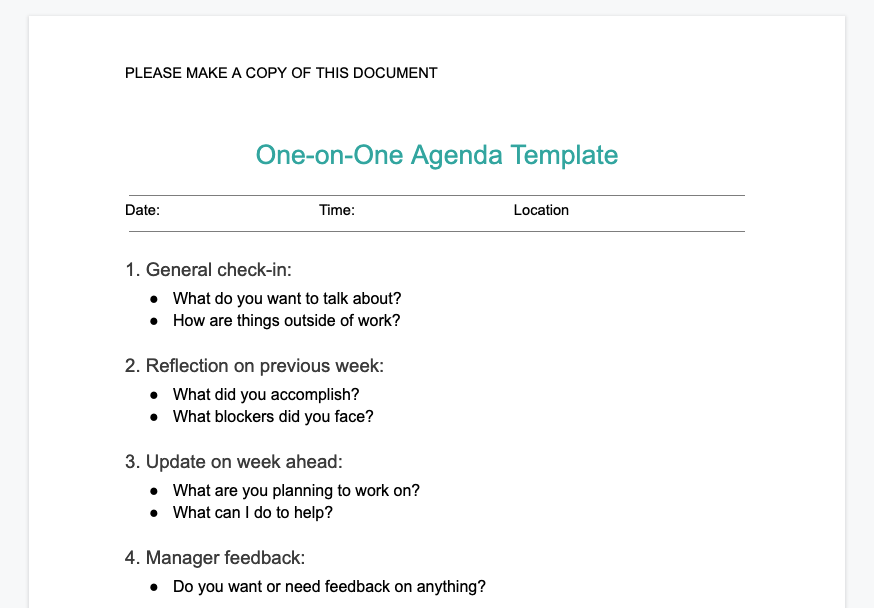Click the Date: field label
The width and height of the screenshot is (874, 608).
142,210
